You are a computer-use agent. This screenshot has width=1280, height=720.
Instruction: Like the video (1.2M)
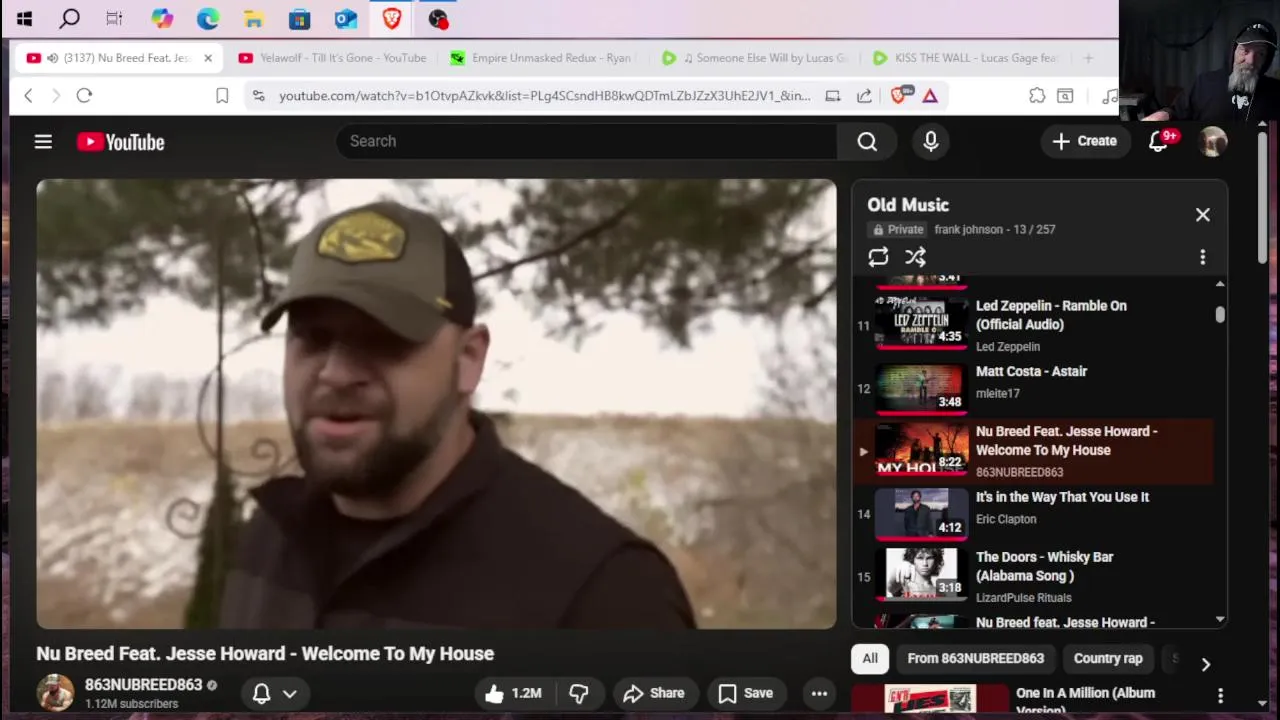pos(513,693)
